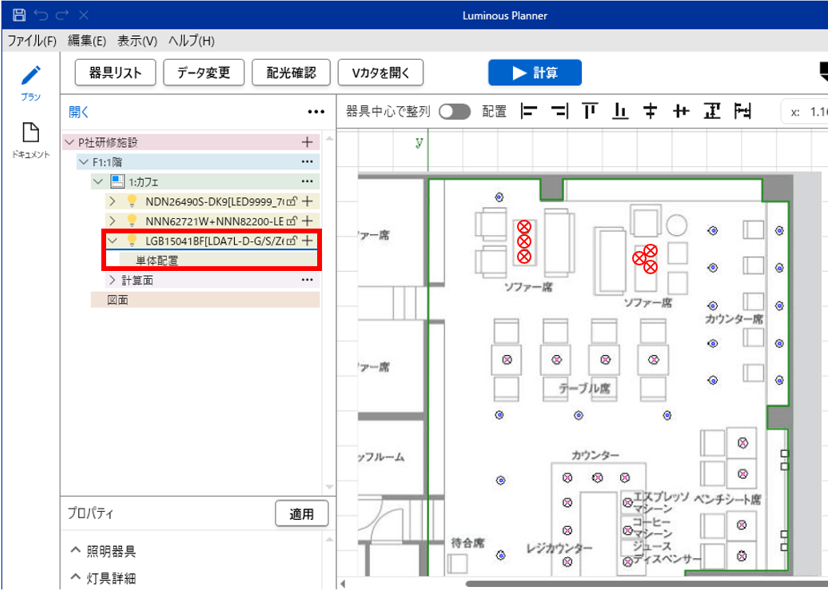835x592 pixels.
Task: Click the save icon in title bar
Action: (18, 16)
